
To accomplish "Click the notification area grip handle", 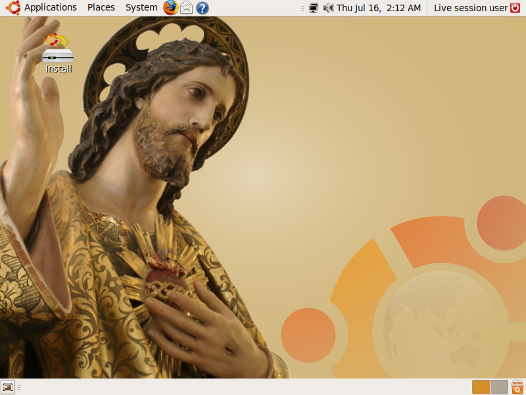I will [x=302, y=8].
